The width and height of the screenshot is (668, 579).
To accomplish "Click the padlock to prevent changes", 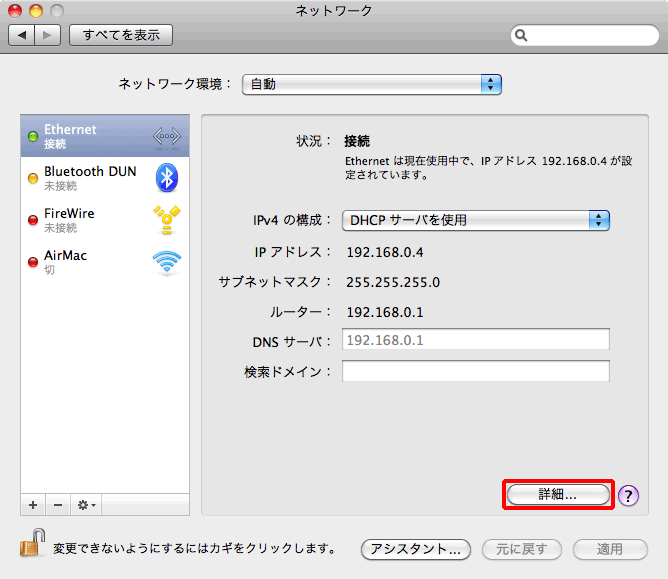I will (x=30, y=547).
